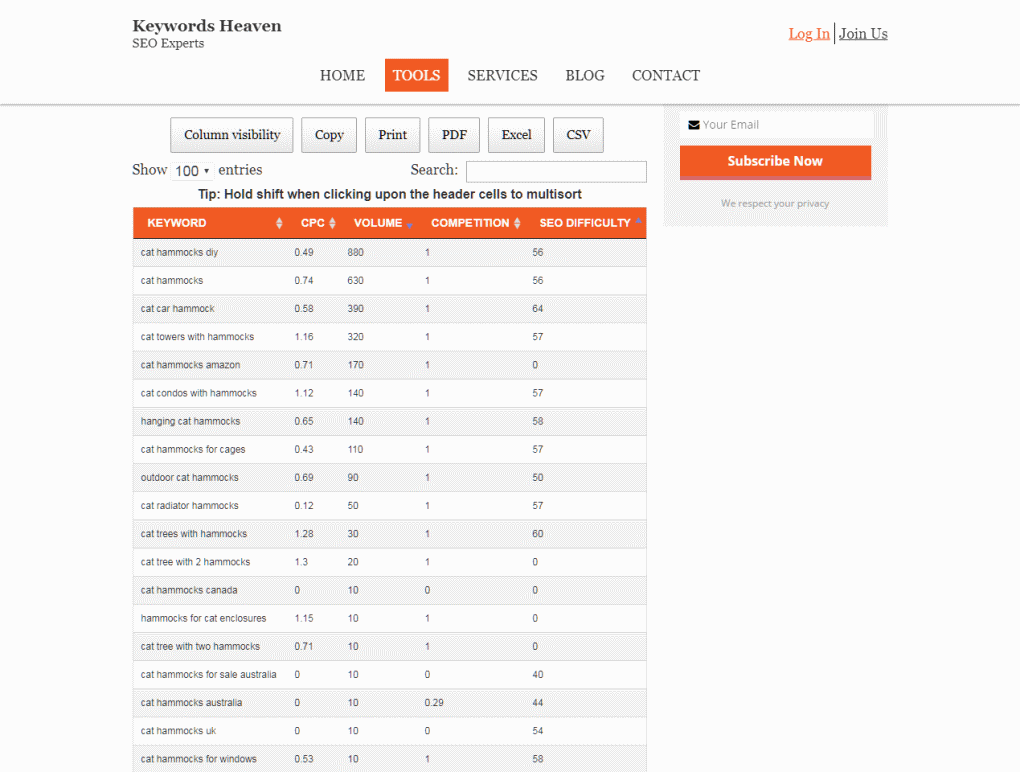Click the CPC column header text
Screen dimensions: 1020x772
coord(312,223)
